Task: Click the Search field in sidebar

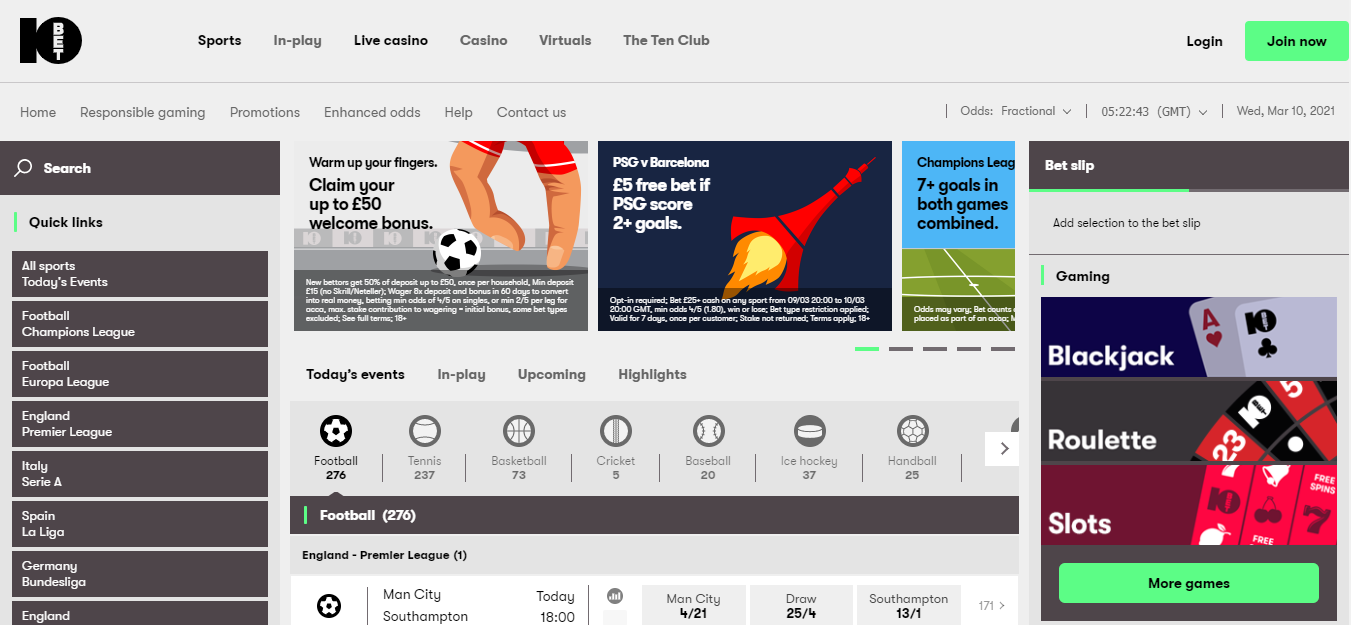Action: pyautogui.click(x=140, y=168)
